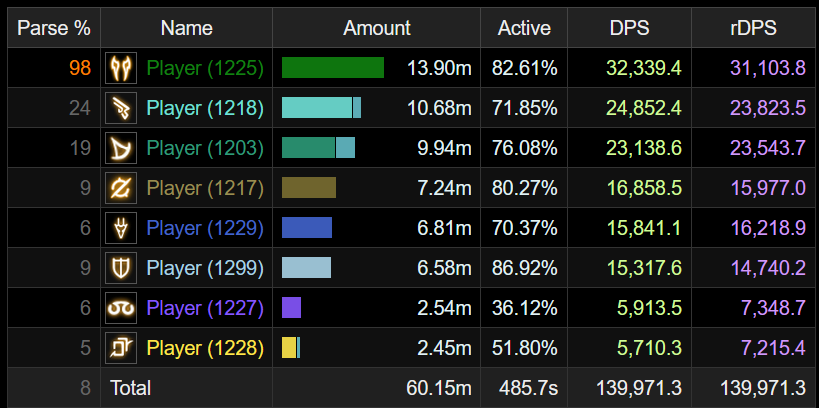Sort by the DPS column header
The height and width of the screenshot is (408, 819).
point(629,28)
